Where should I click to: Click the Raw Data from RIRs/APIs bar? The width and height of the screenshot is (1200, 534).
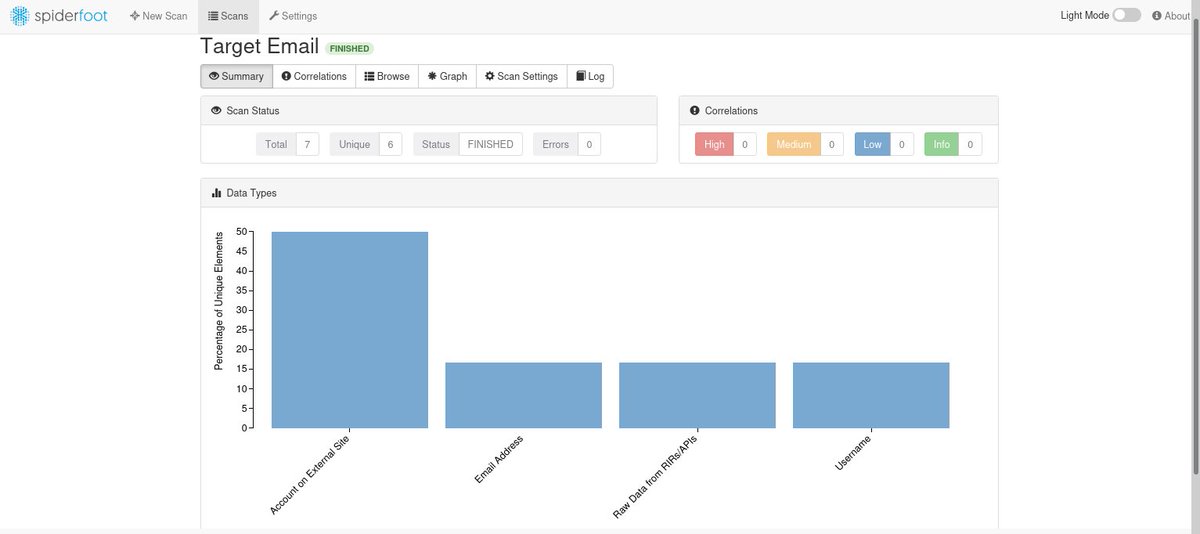697,395
